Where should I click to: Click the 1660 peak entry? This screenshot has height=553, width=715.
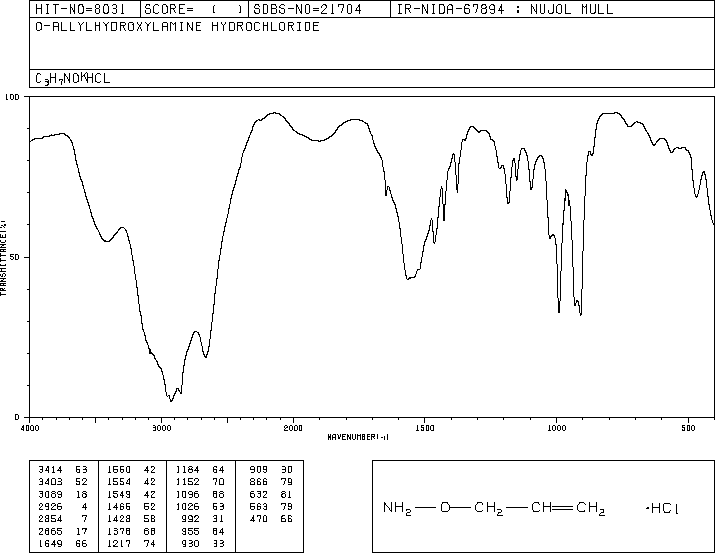131,470
